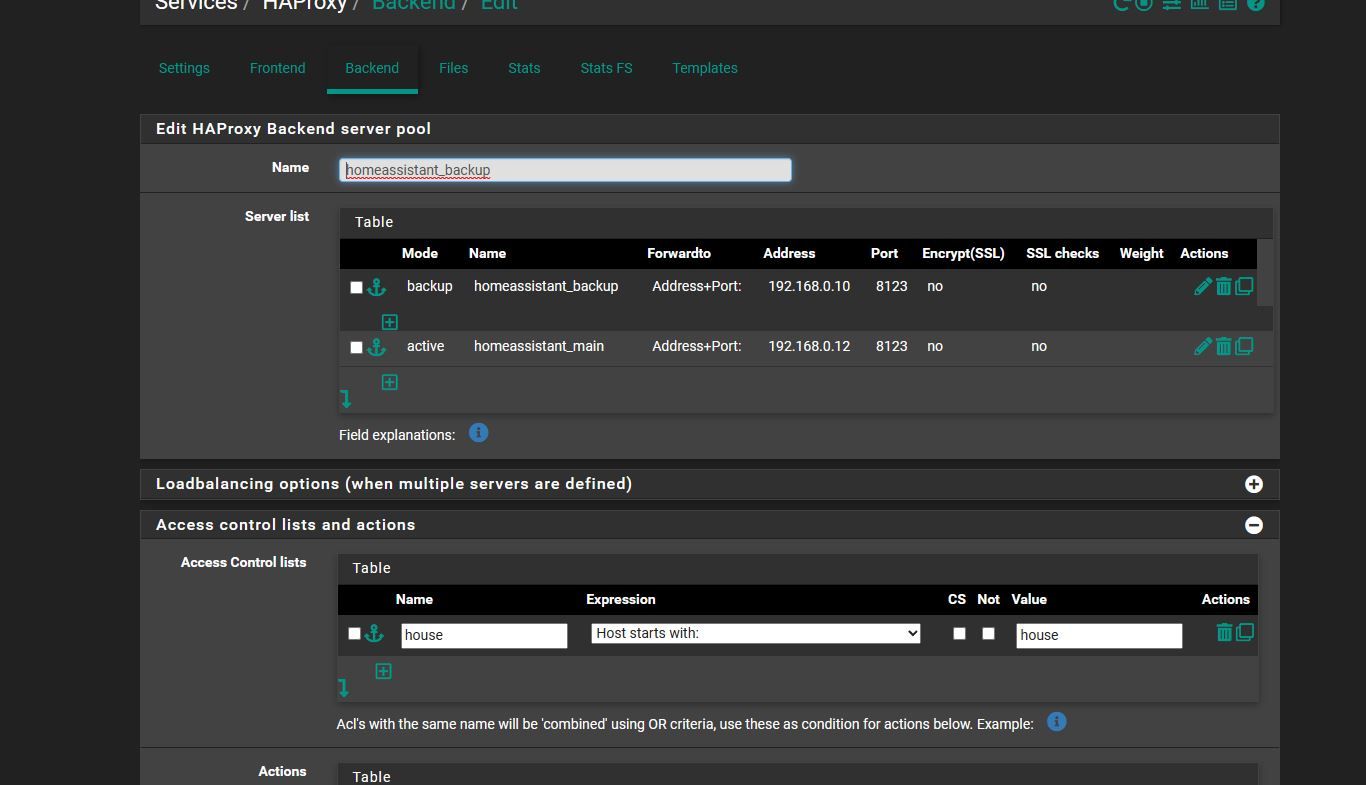The width and height of the screenshot is (1366, 785).
Task: Show Field explanations info icon
Action: (x=479, y=433)
